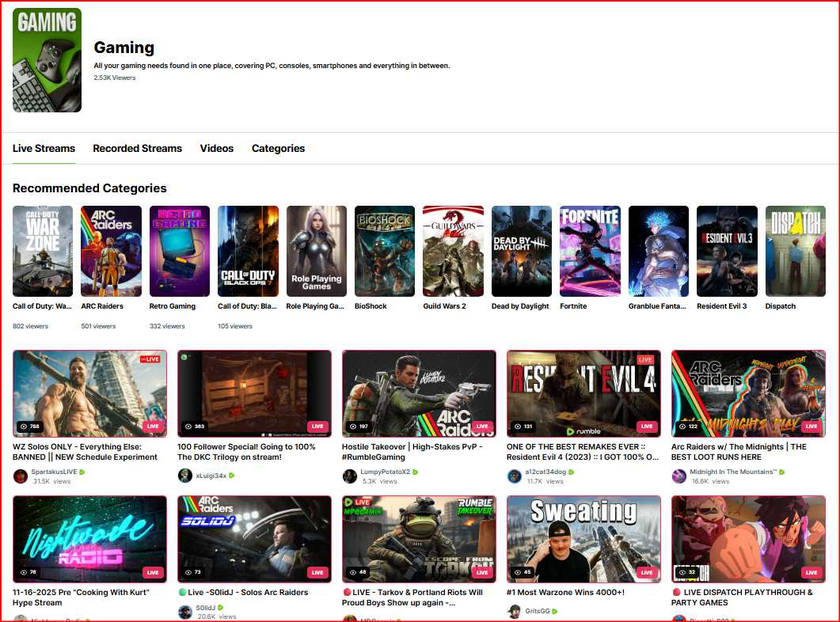
Task: Open the Dead by Daylight category
Action: pyautogui.click(x=521, y=251)
